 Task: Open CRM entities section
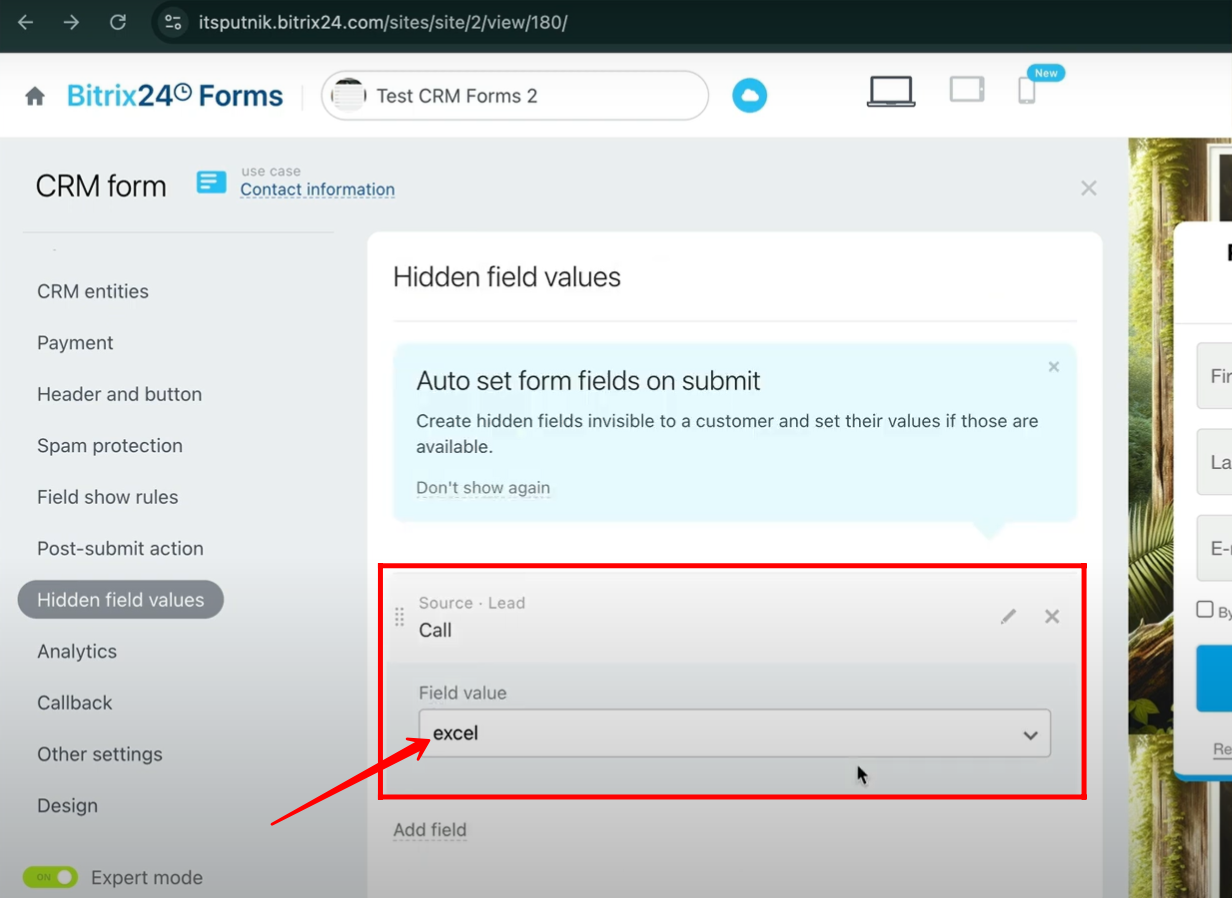93,291
